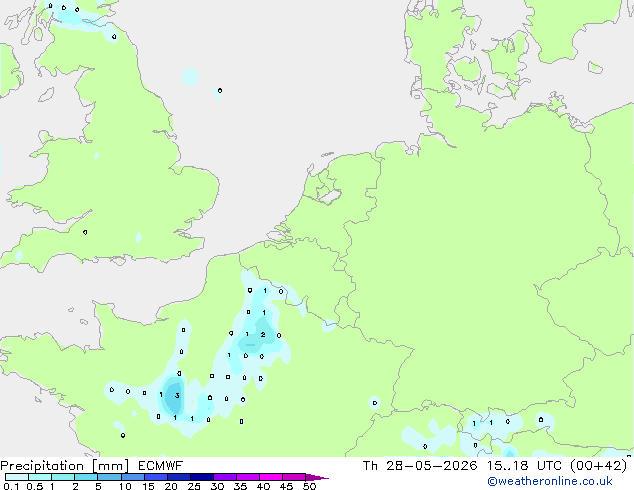
Task: Click the '35' legend scale label
Action: 240,486
